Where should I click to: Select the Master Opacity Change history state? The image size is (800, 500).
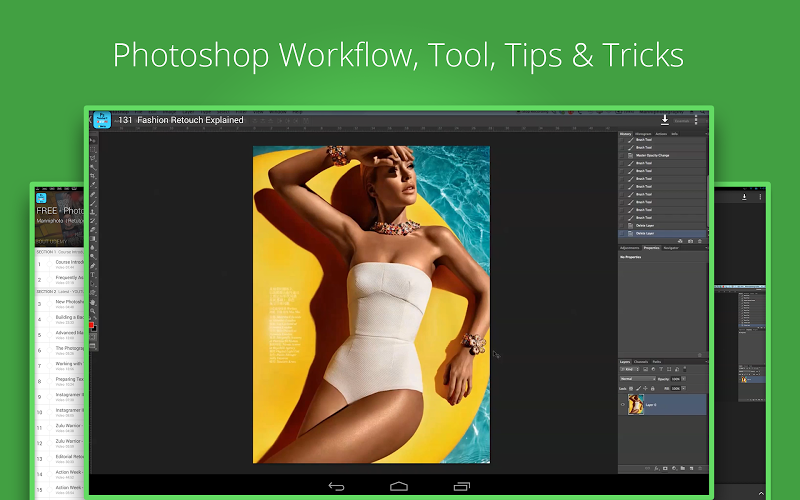tap(662, 156)
